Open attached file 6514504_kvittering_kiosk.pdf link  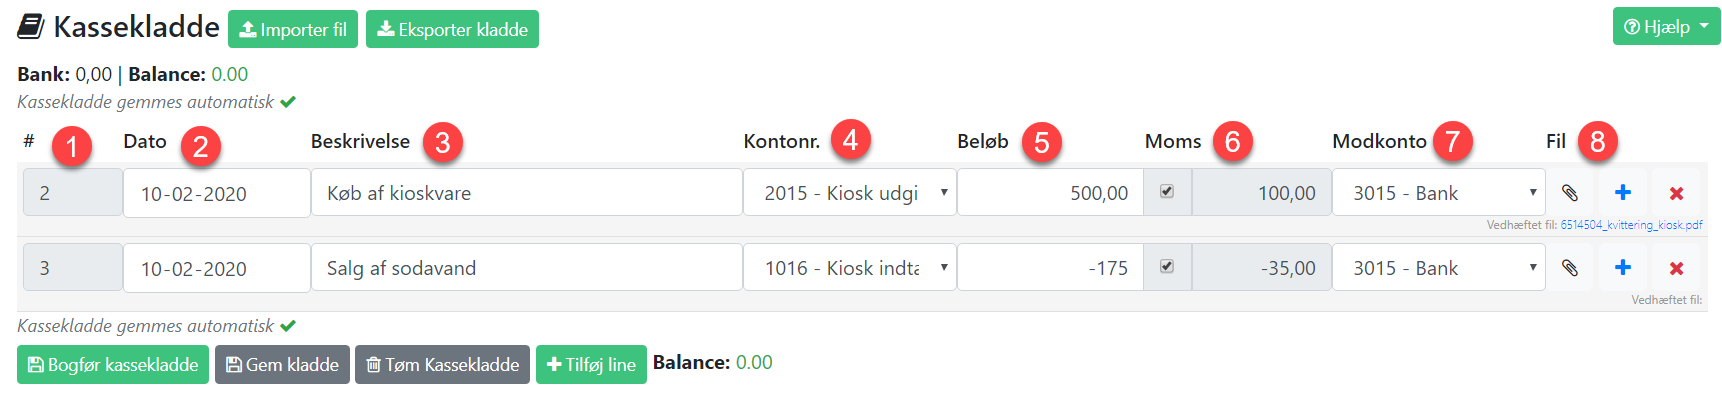click(1631, 225)
